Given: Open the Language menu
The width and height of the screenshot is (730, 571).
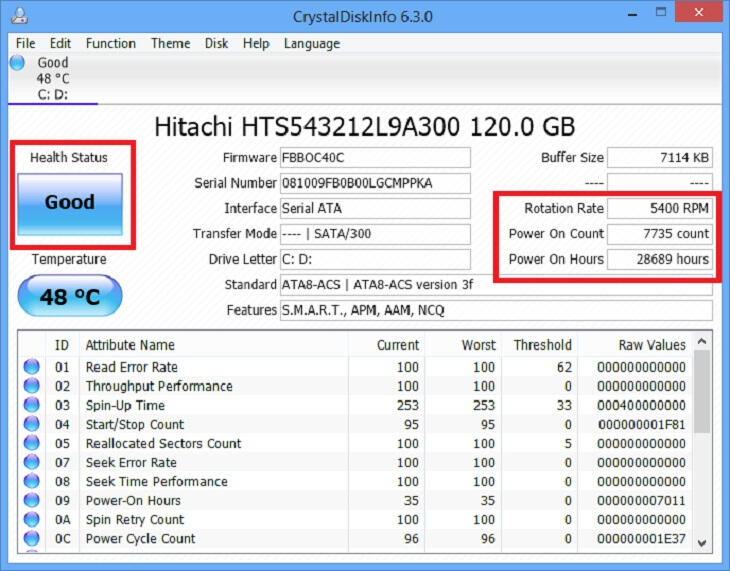Looking at the screenshot, I should click(x=311, y=43).
